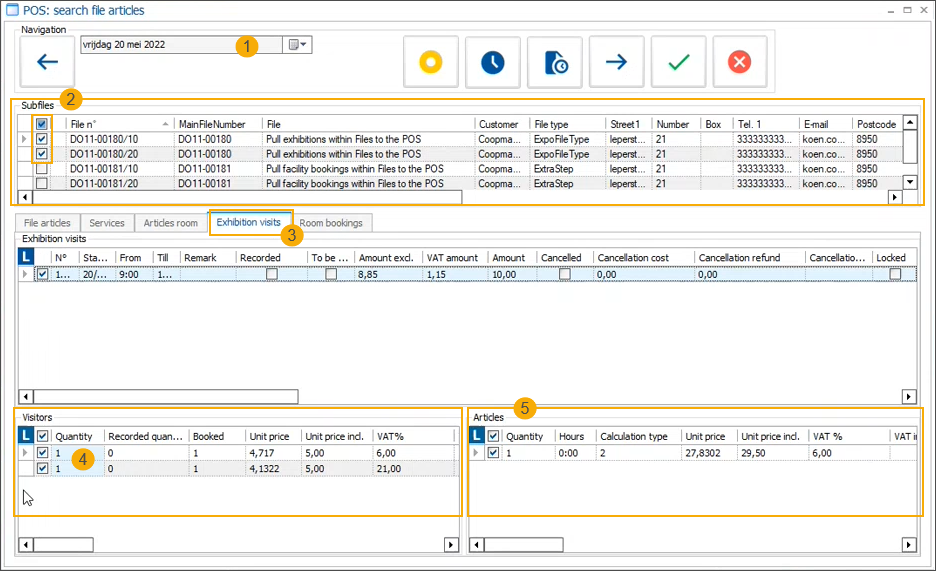Viewport: 936px width, 571px height.
Task: Check the DO11-00181/10 subfile checkbox
Action: click(41, 169)
